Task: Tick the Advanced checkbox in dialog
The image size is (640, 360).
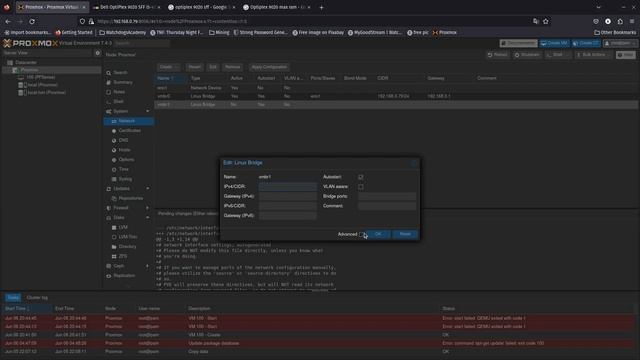Action: click(x=361, y=234)
